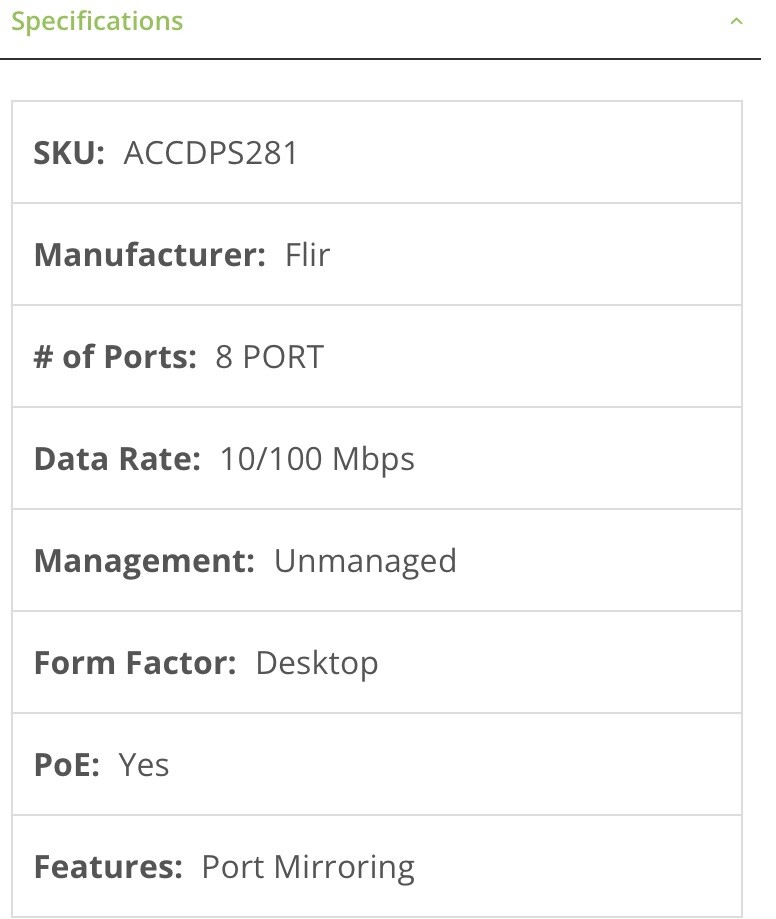Click the Features label

pos(108,867)
